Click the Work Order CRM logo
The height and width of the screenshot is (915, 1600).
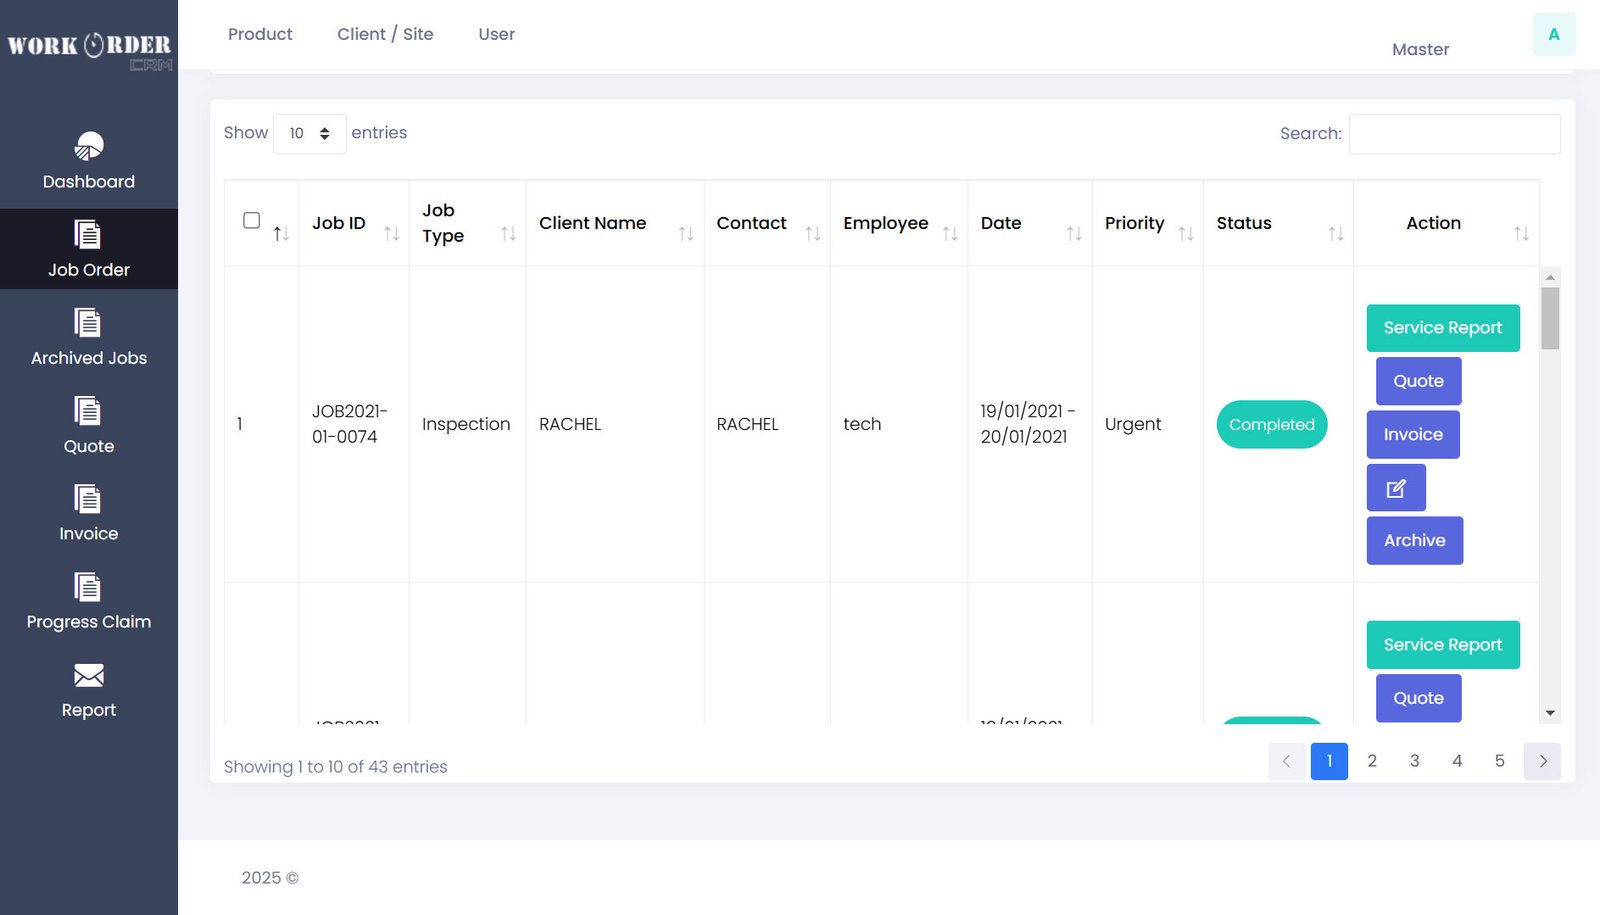[89, 50]
